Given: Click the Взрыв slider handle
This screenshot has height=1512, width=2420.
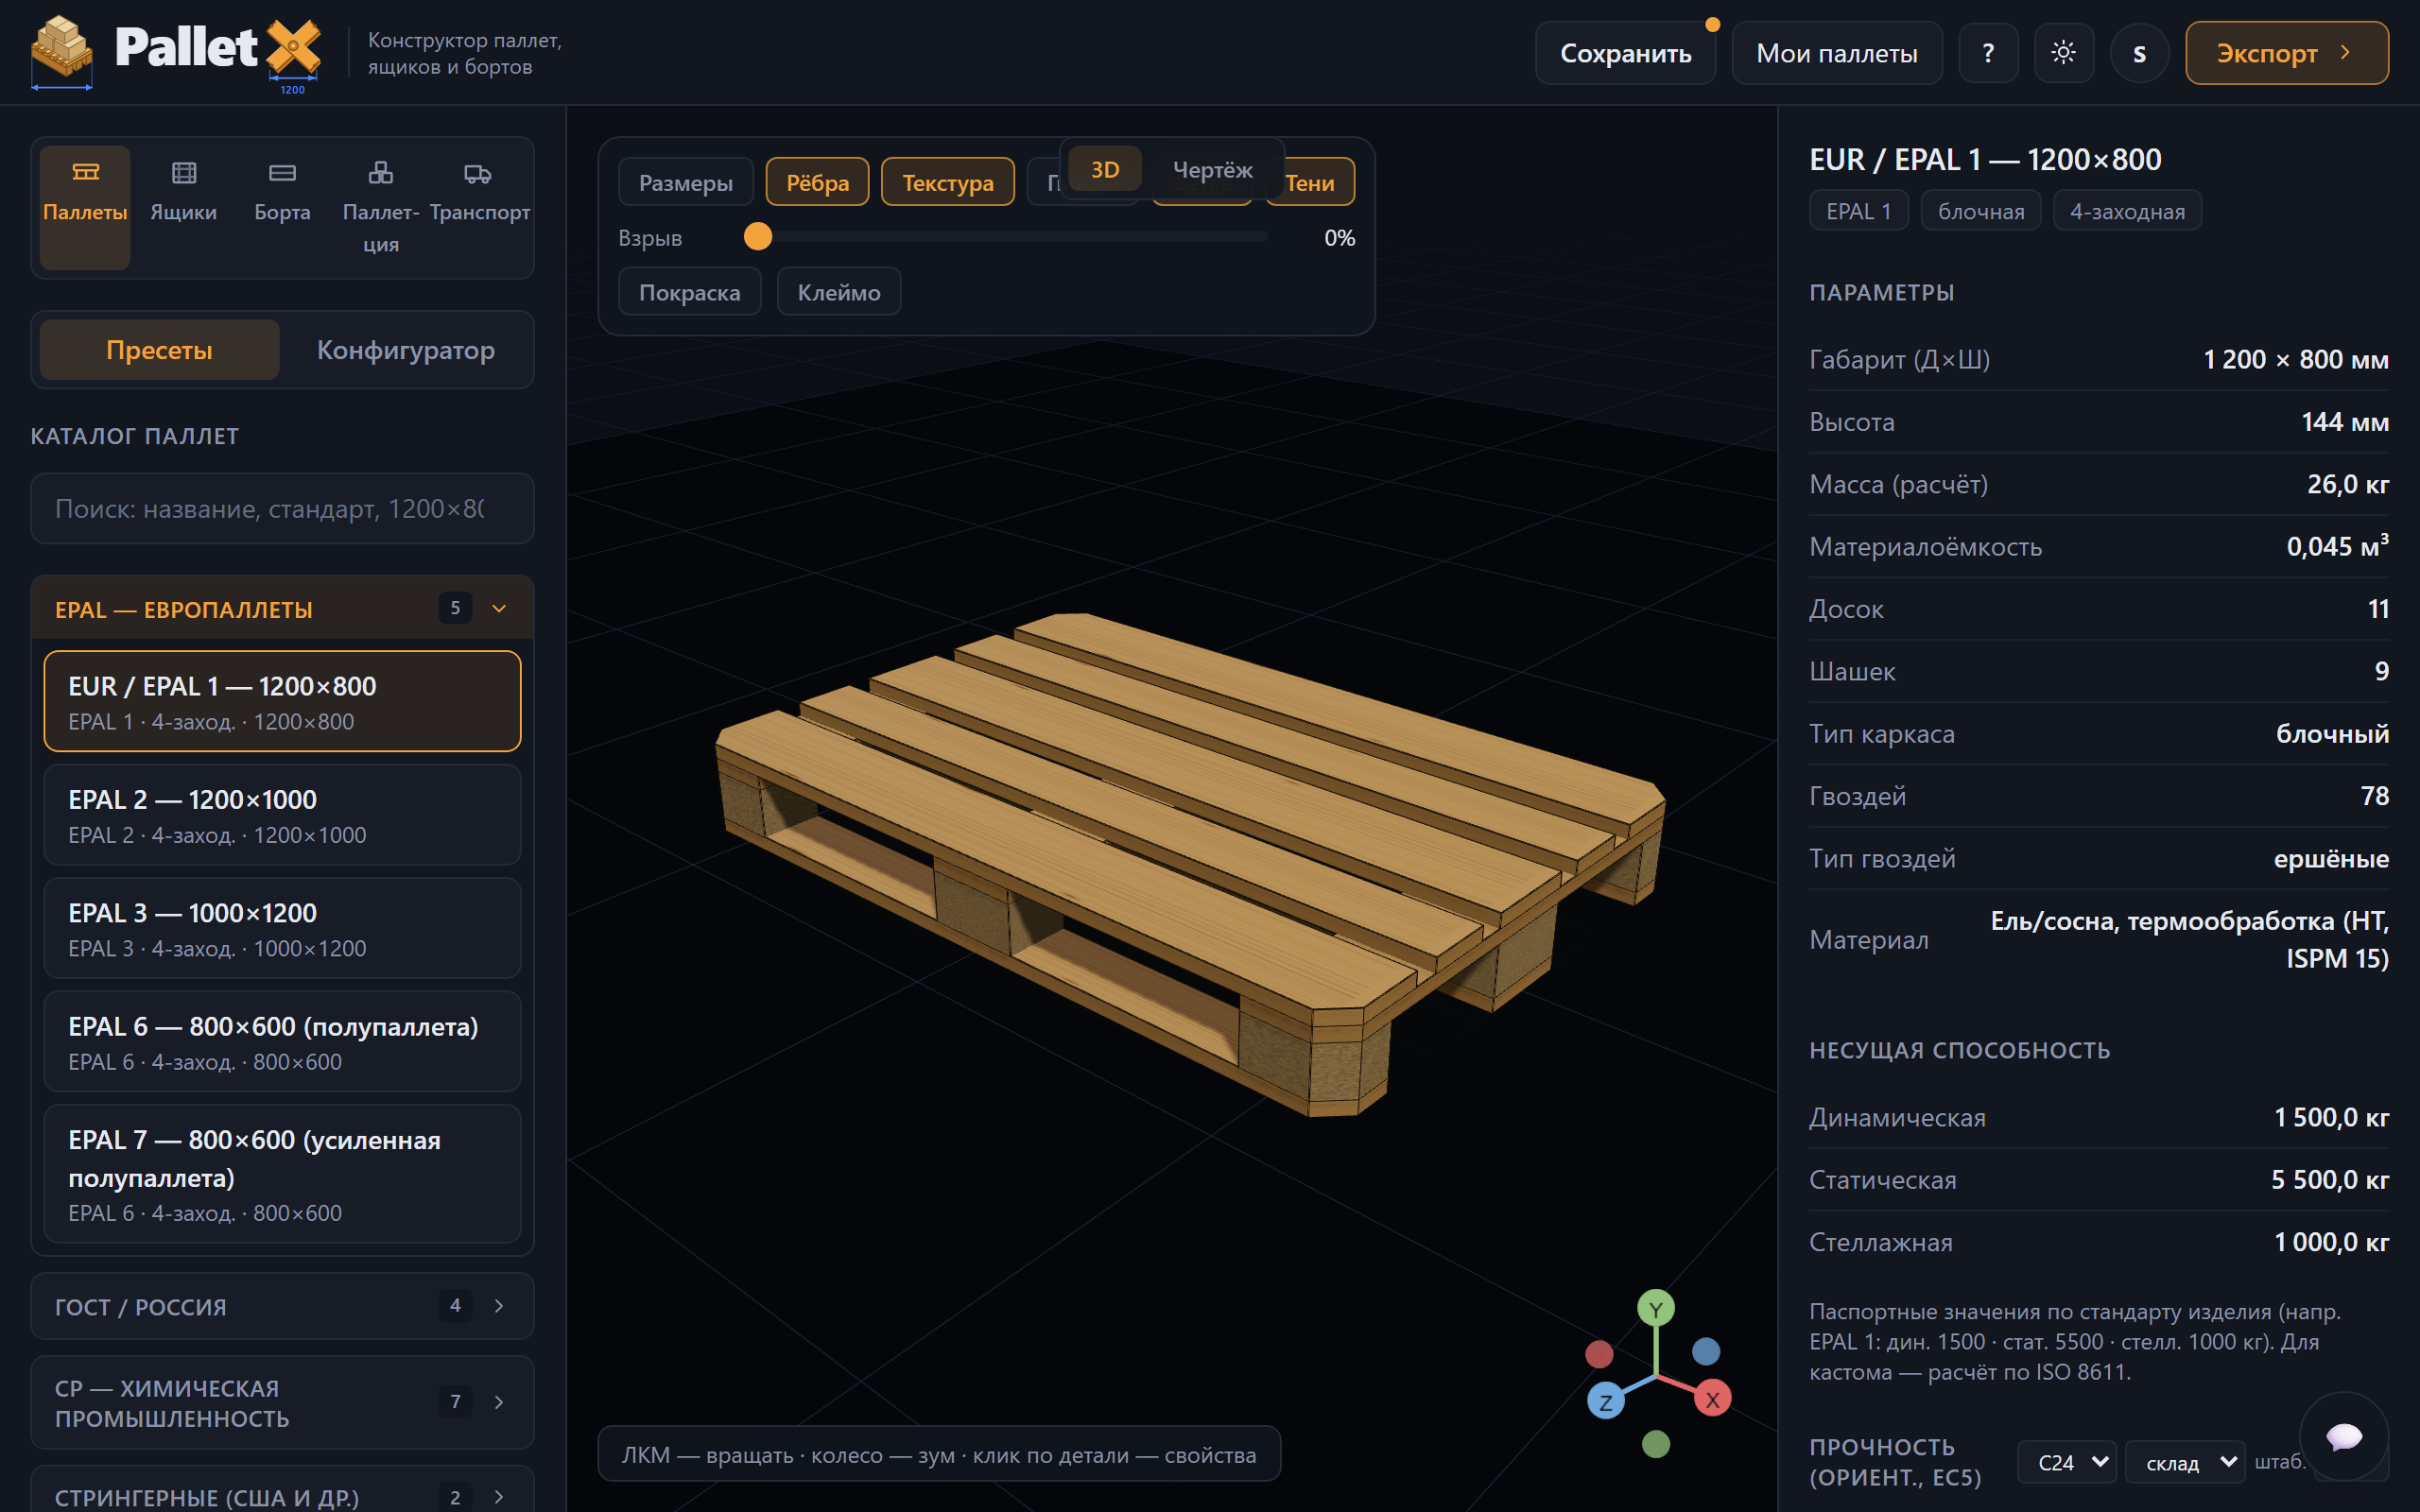Looking at the screenshot, I should coord(758,237).
